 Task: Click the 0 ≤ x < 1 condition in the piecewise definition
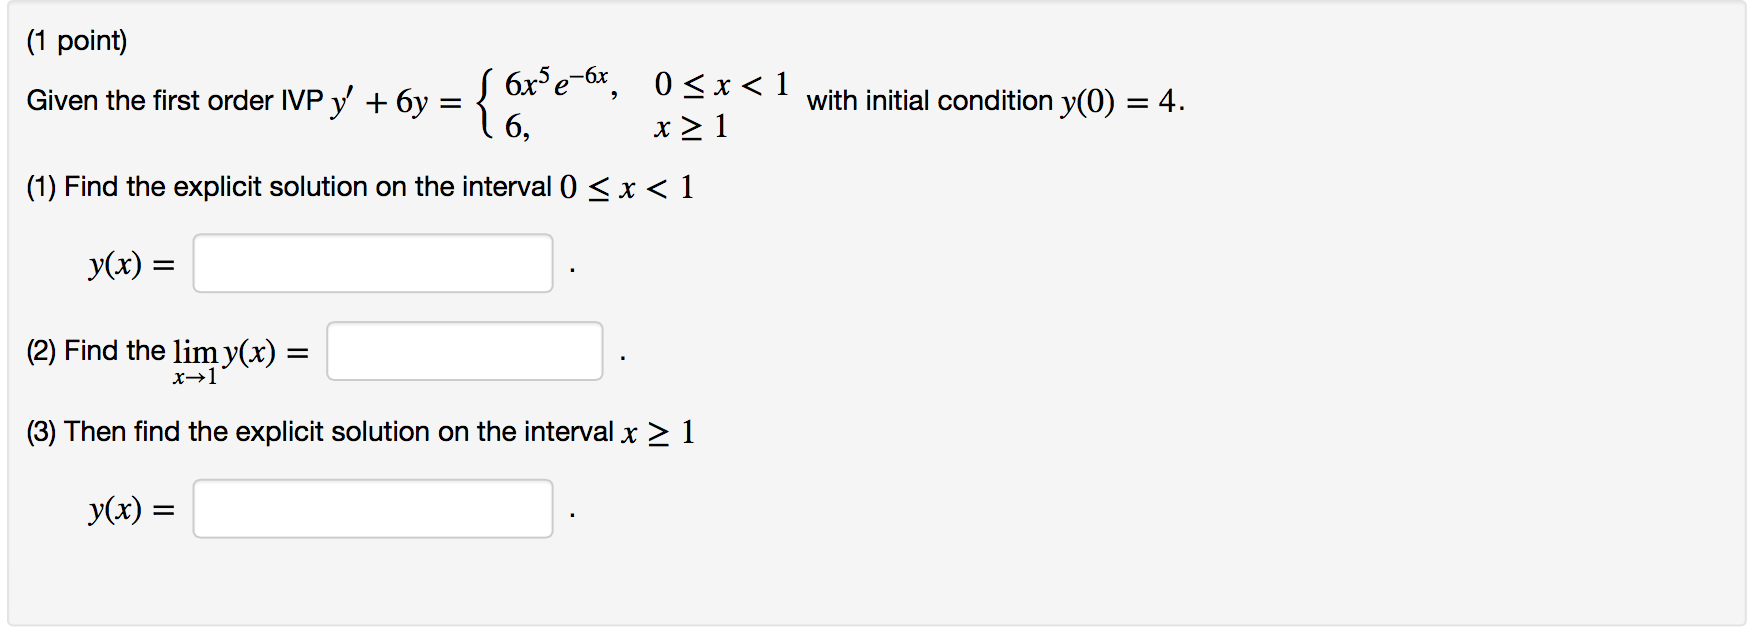click(x=721, y=84)
